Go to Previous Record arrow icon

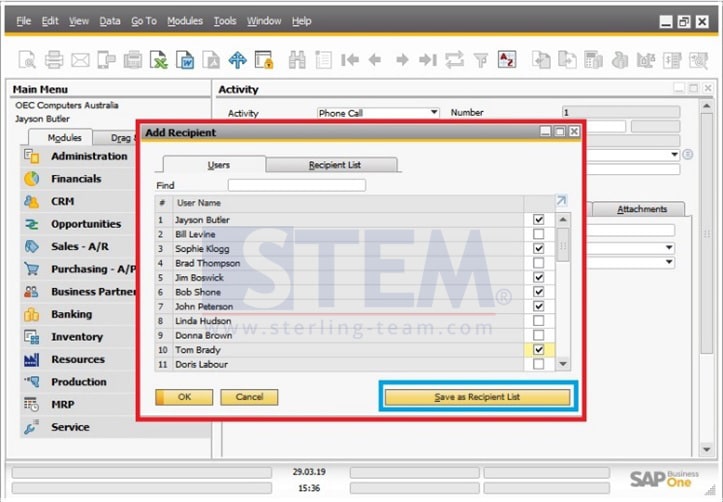pos(375,59)
